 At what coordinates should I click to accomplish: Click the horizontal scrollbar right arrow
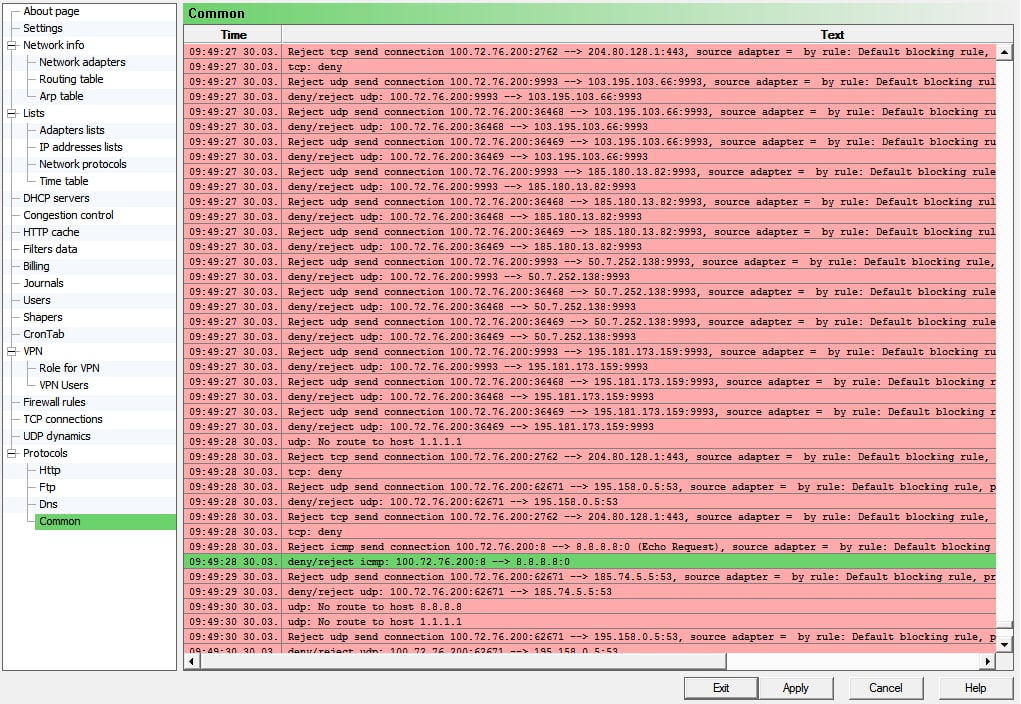pos(988,661)
